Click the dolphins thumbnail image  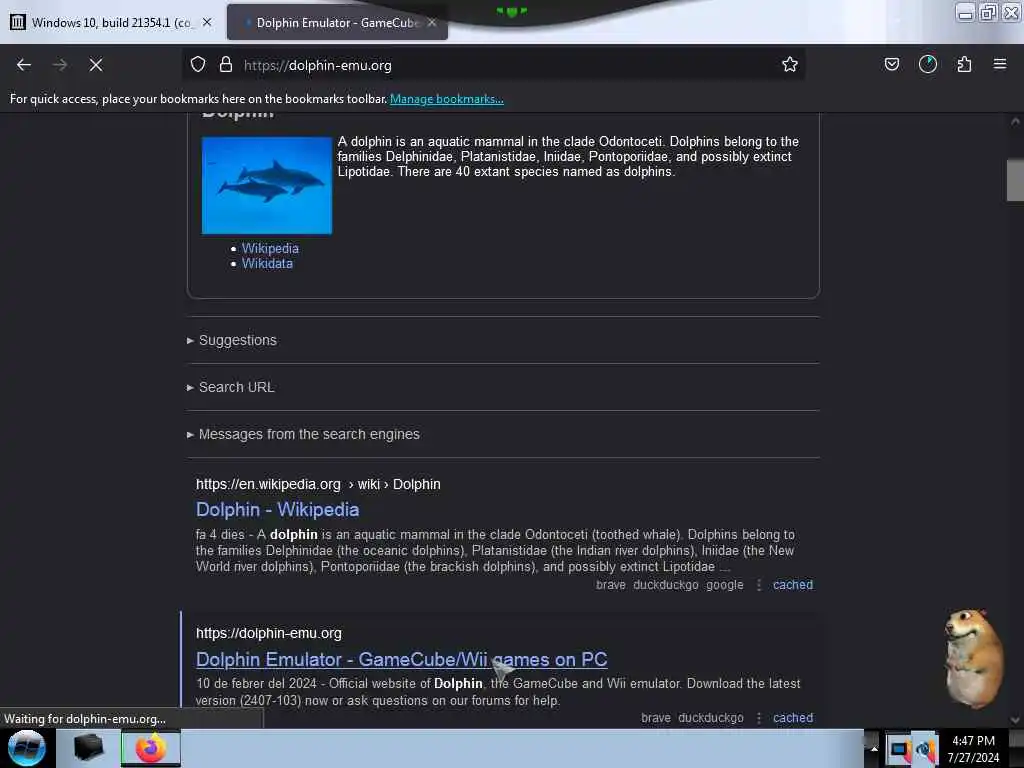[266, 185]
